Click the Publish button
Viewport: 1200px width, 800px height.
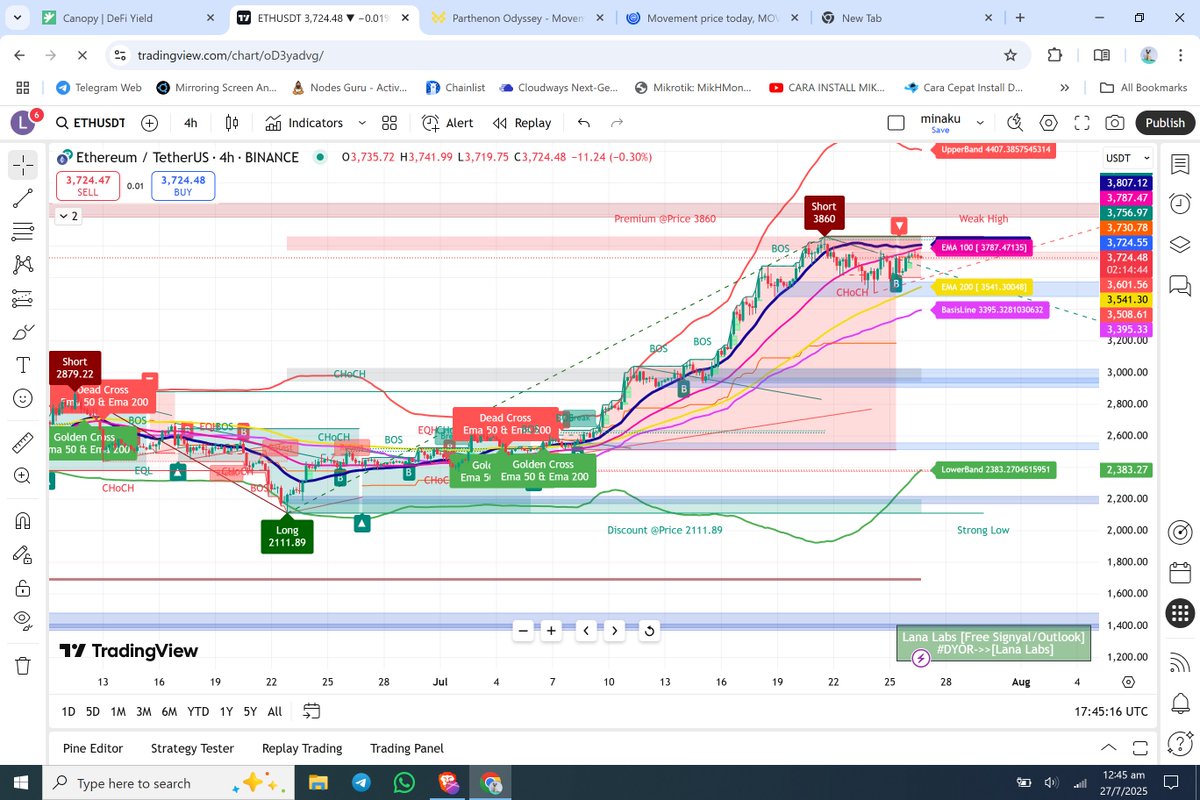click(1165, 123)
